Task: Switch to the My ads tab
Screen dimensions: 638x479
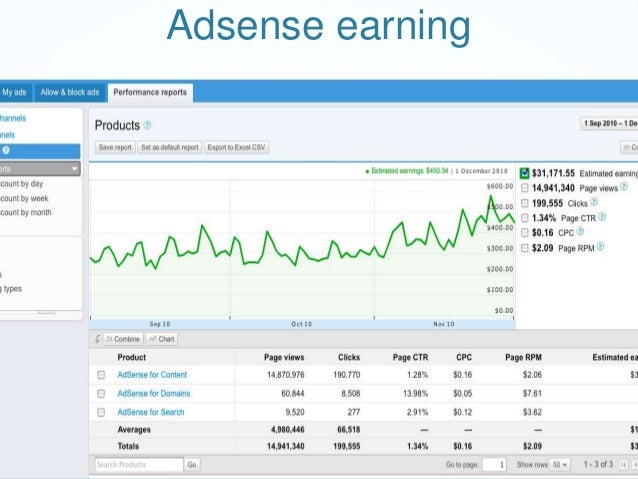Action: pos(14,92)
